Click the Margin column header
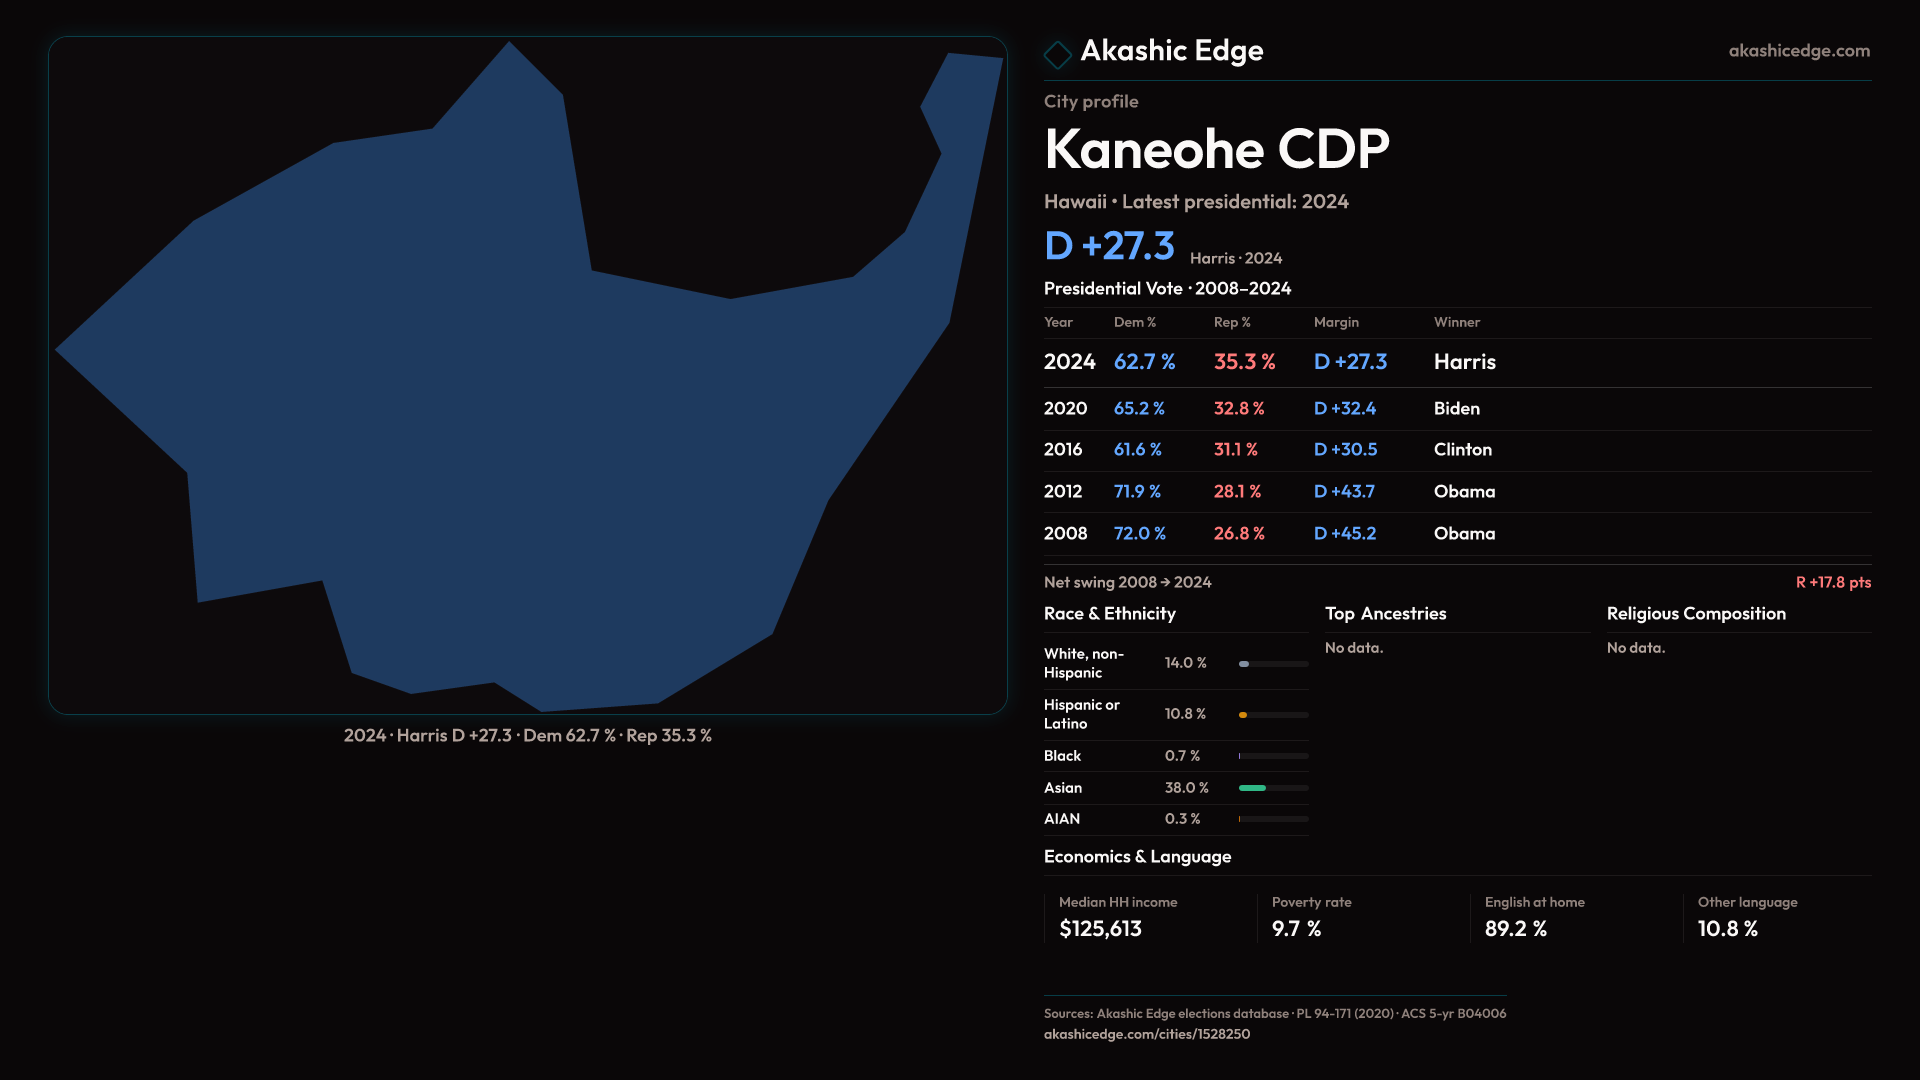The image size is (1920, 1080). pyautogui.click(x=1336, y=322)
